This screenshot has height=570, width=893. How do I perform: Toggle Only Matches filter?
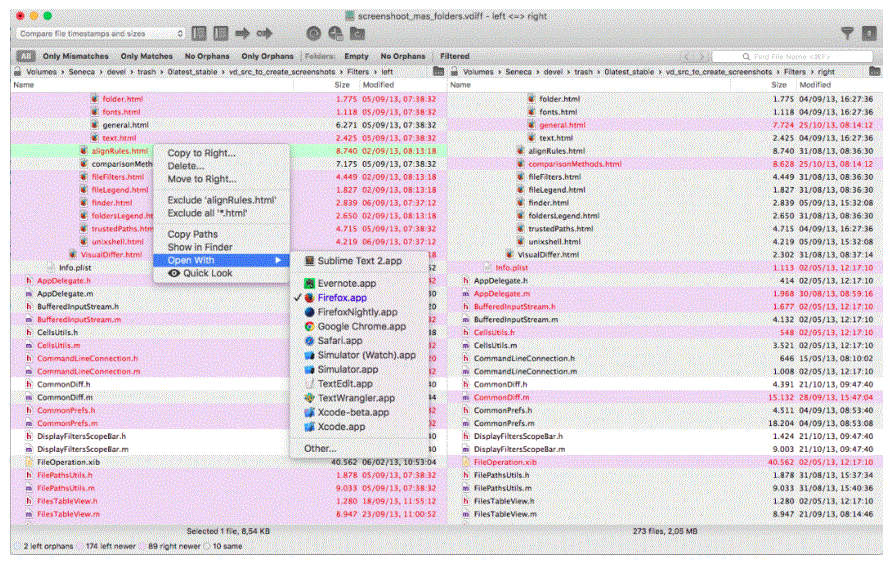(146, 56)
